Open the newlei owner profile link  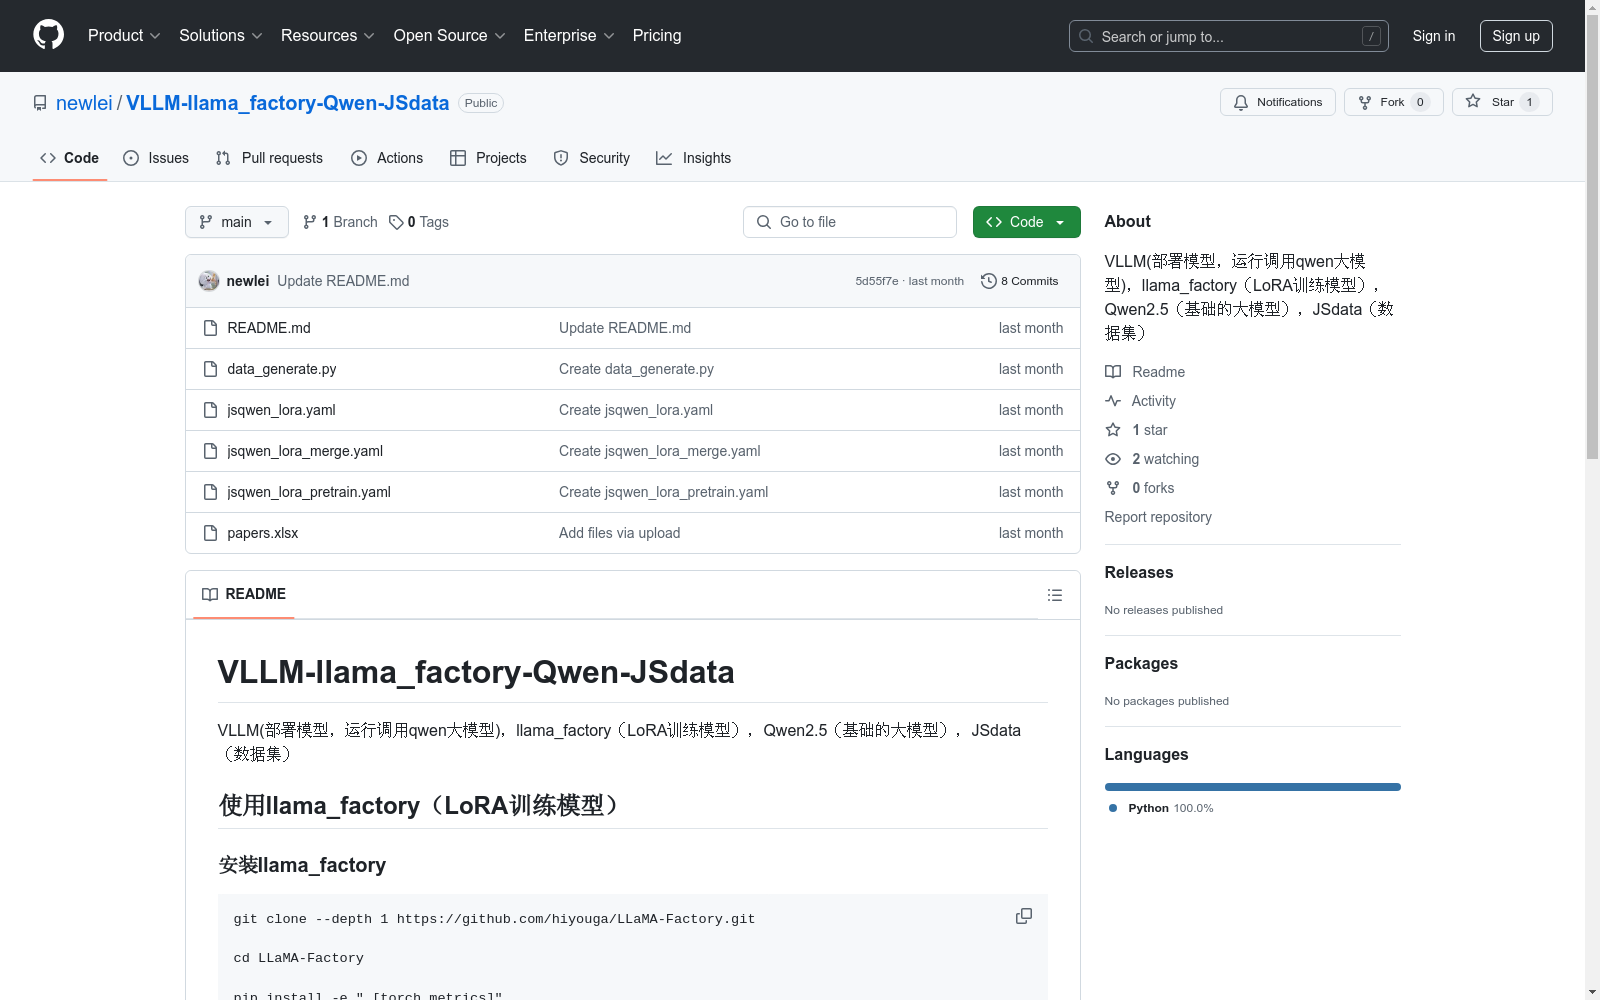click(x=84, y=103)
